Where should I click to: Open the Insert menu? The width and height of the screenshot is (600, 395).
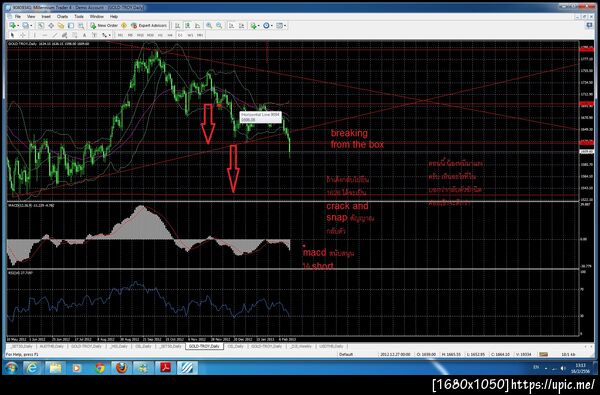(46, 16)
